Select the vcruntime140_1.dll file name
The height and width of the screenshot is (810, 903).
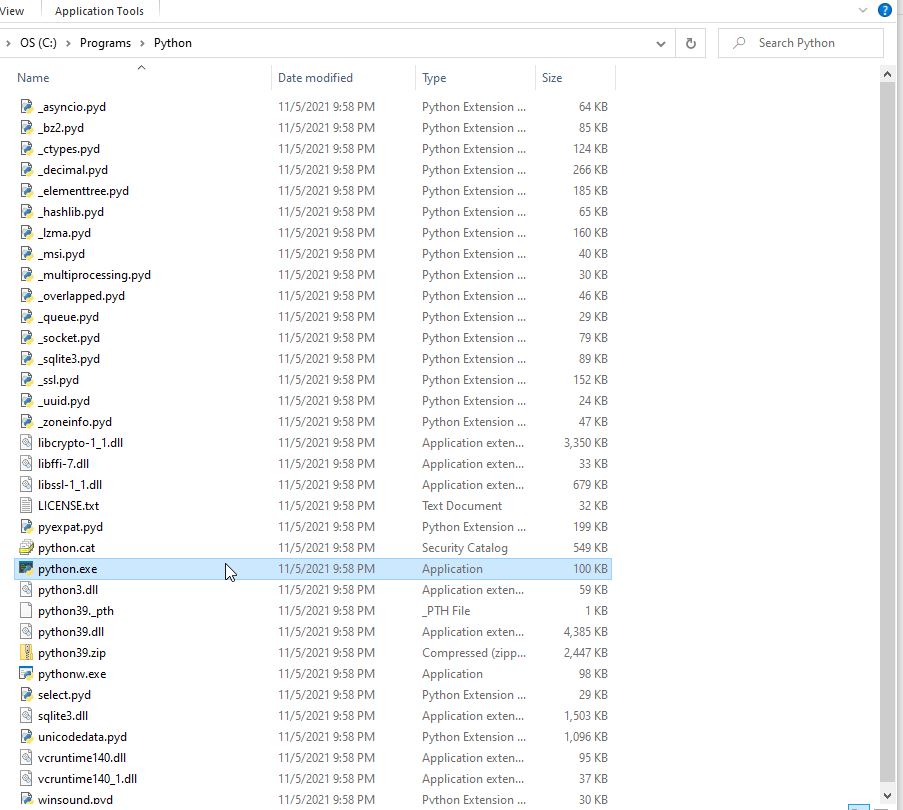pos(88,779)
